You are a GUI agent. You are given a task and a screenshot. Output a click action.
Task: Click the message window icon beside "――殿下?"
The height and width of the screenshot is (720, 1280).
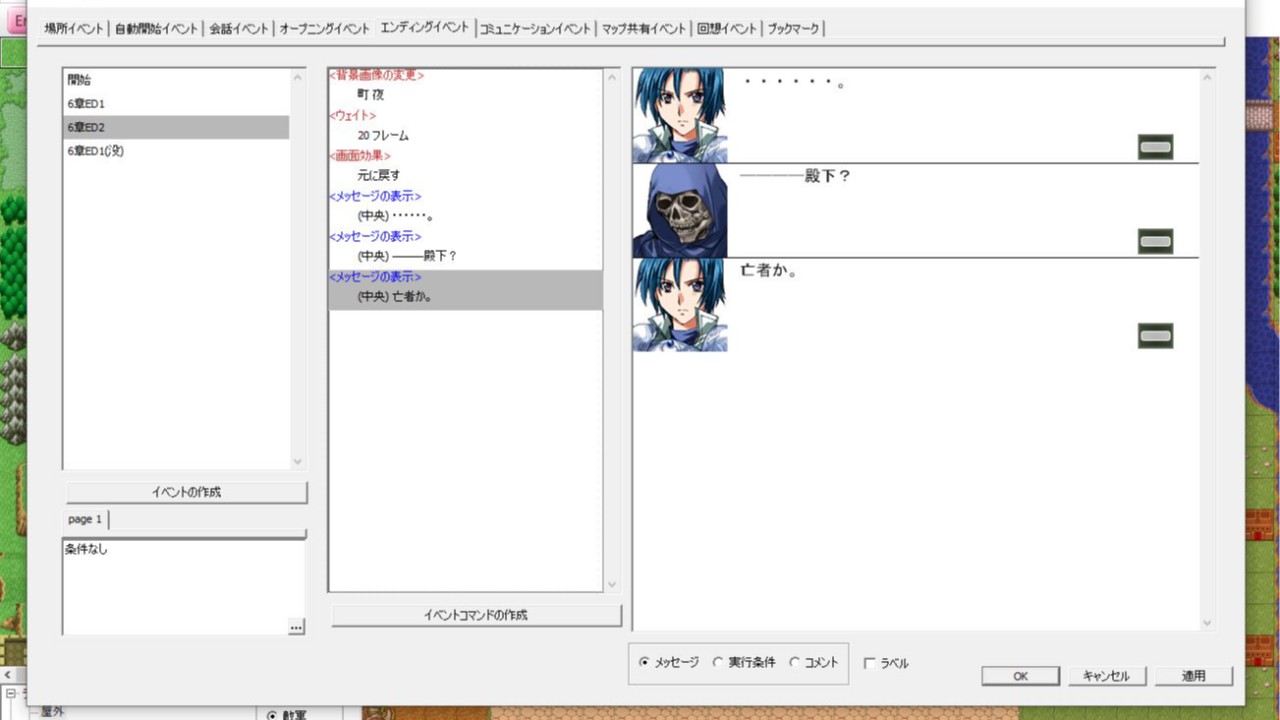point(1154,240)
